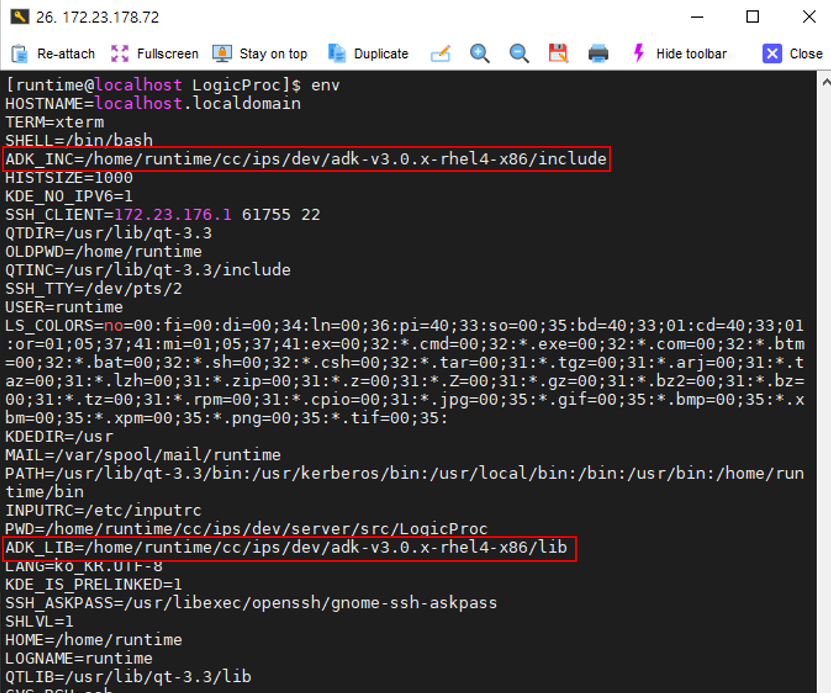
Task: Click the highlighted ADK_LIB environment line
Action: (x=290, y=548)
